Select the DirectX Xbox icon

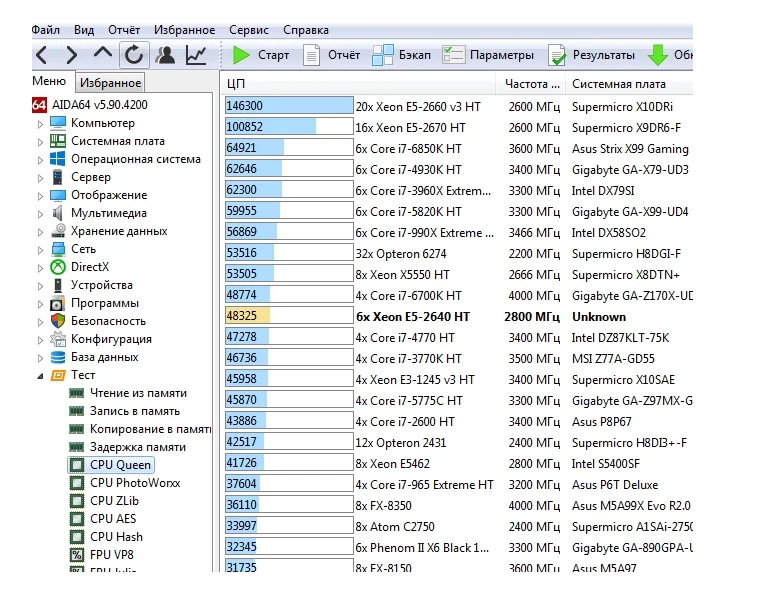(58, 267)
